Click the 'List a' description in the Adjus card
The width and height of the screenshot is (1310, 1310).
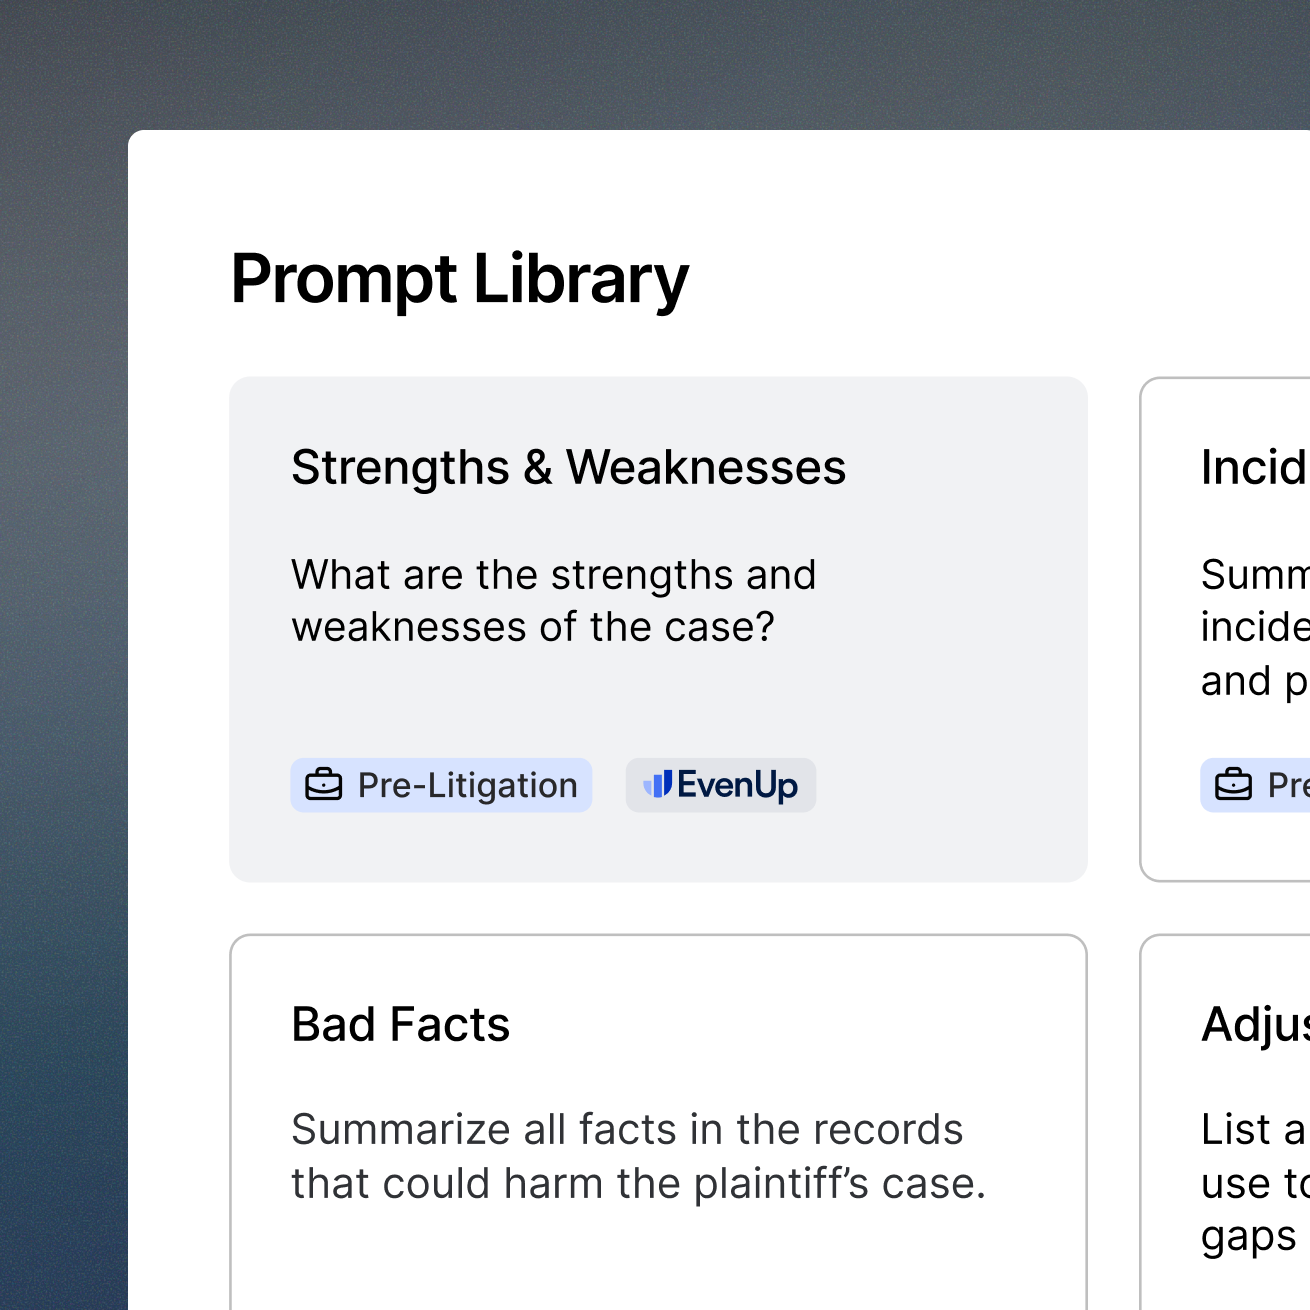pos(1252,1130)
